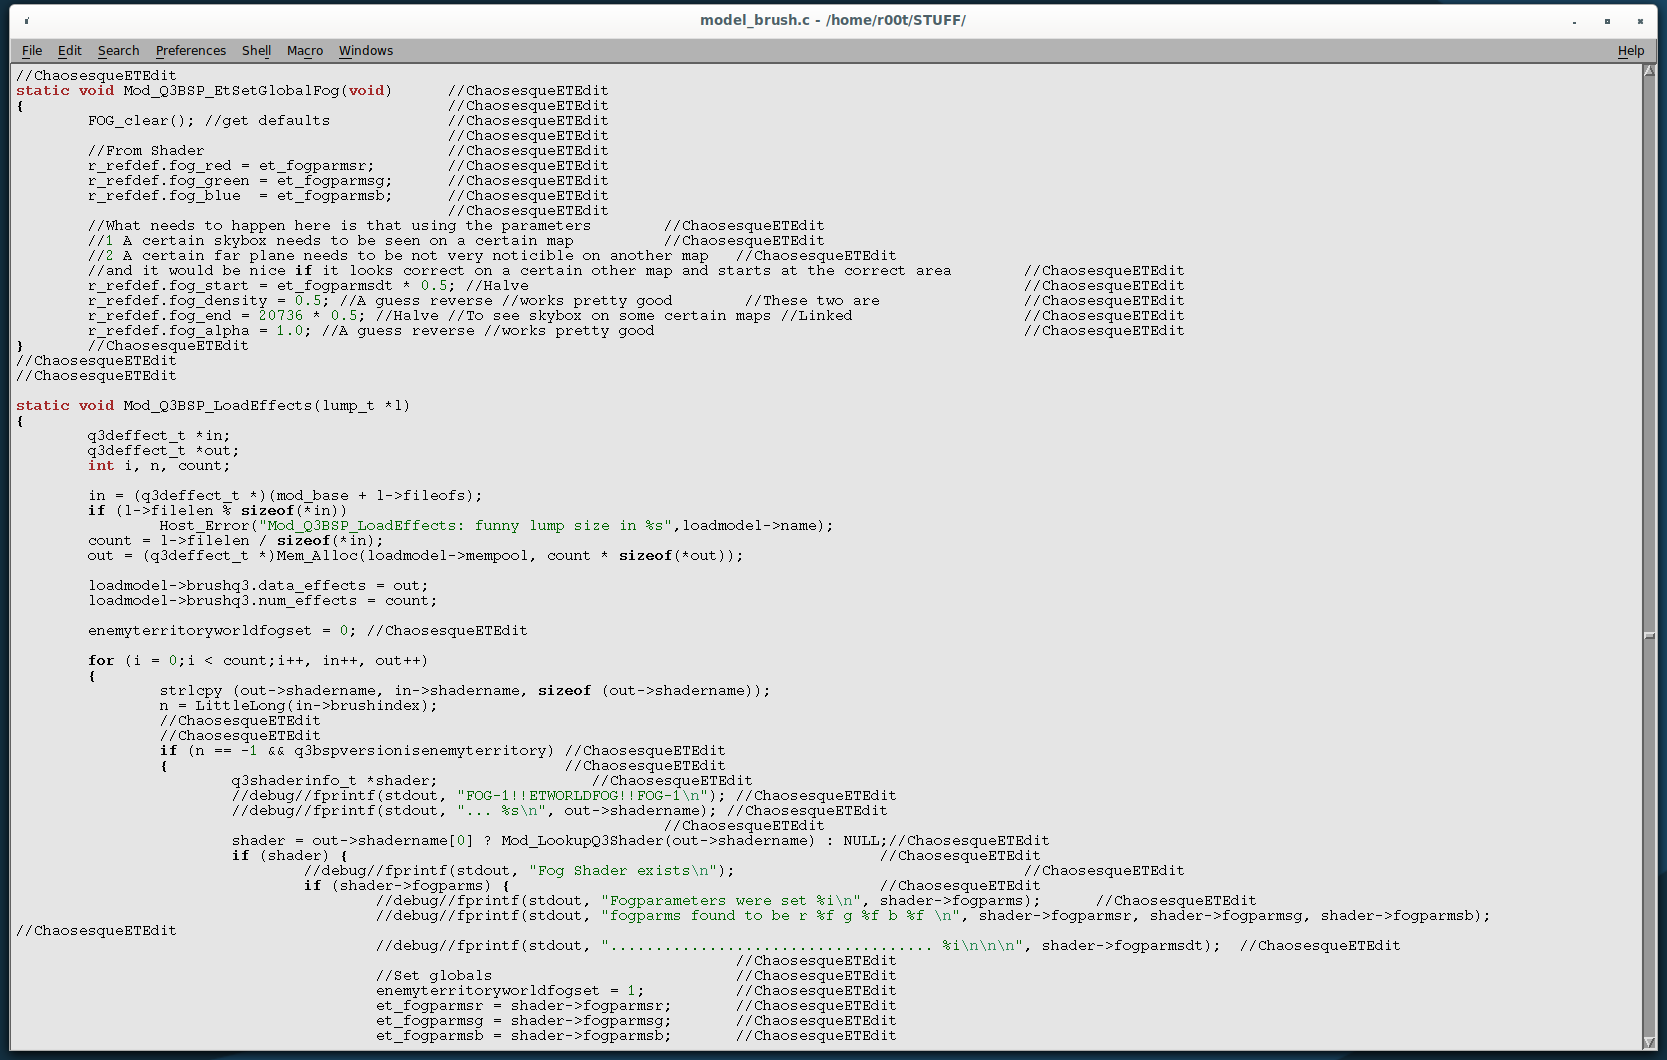Place cursor on 'FOG_clear(); //get defaults'
Screen dimensions: 1667x1060
[208, 121]
